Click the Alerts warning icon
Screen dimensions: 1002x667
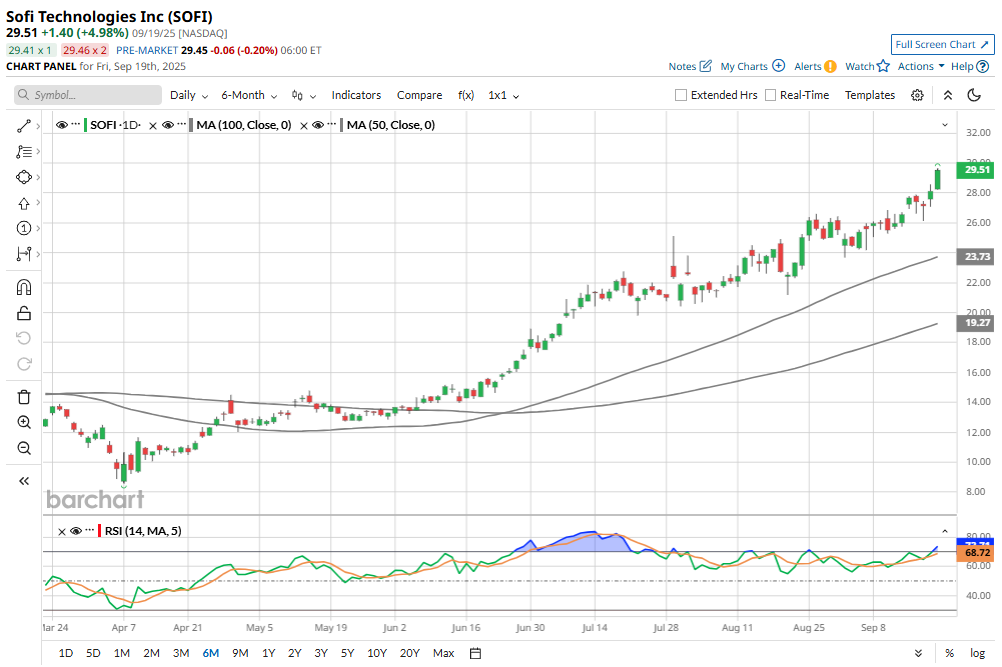pyautogui.click(x=830, y=66)
